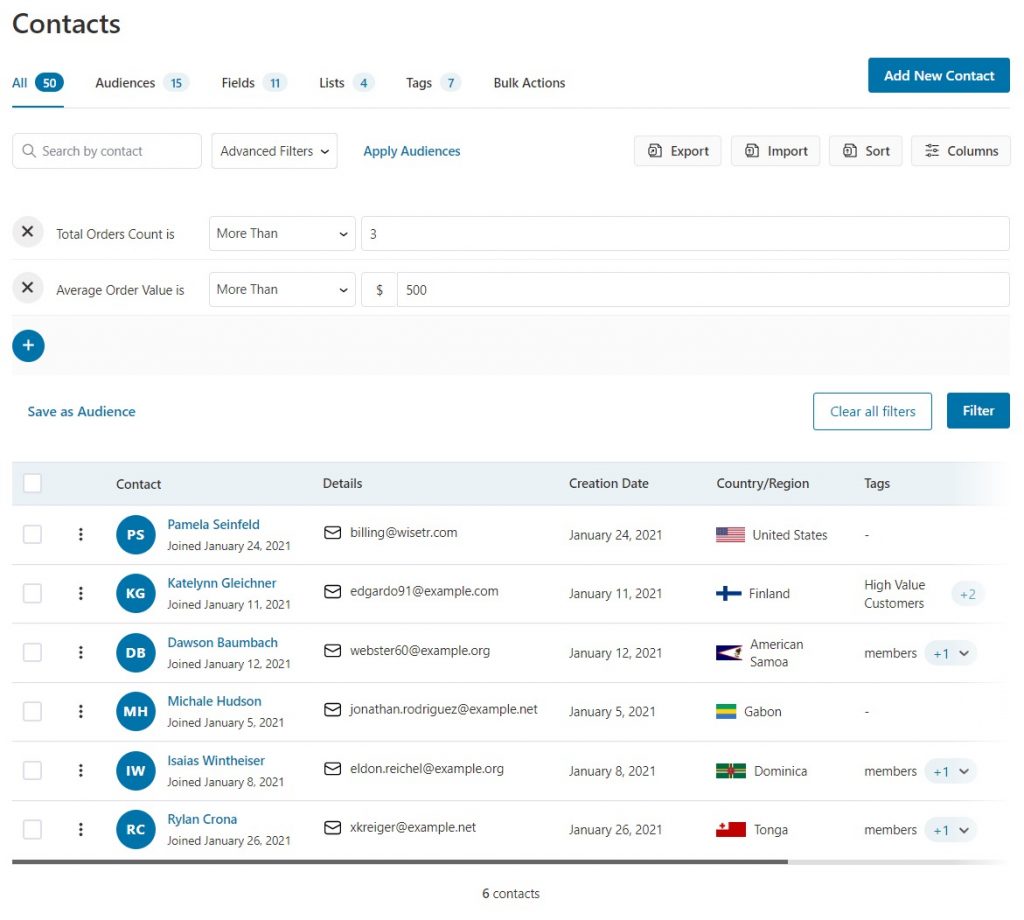Click the envelope icon next to xkreiger@example.net
Screen dimensions: 1024x920
[332, 828]
